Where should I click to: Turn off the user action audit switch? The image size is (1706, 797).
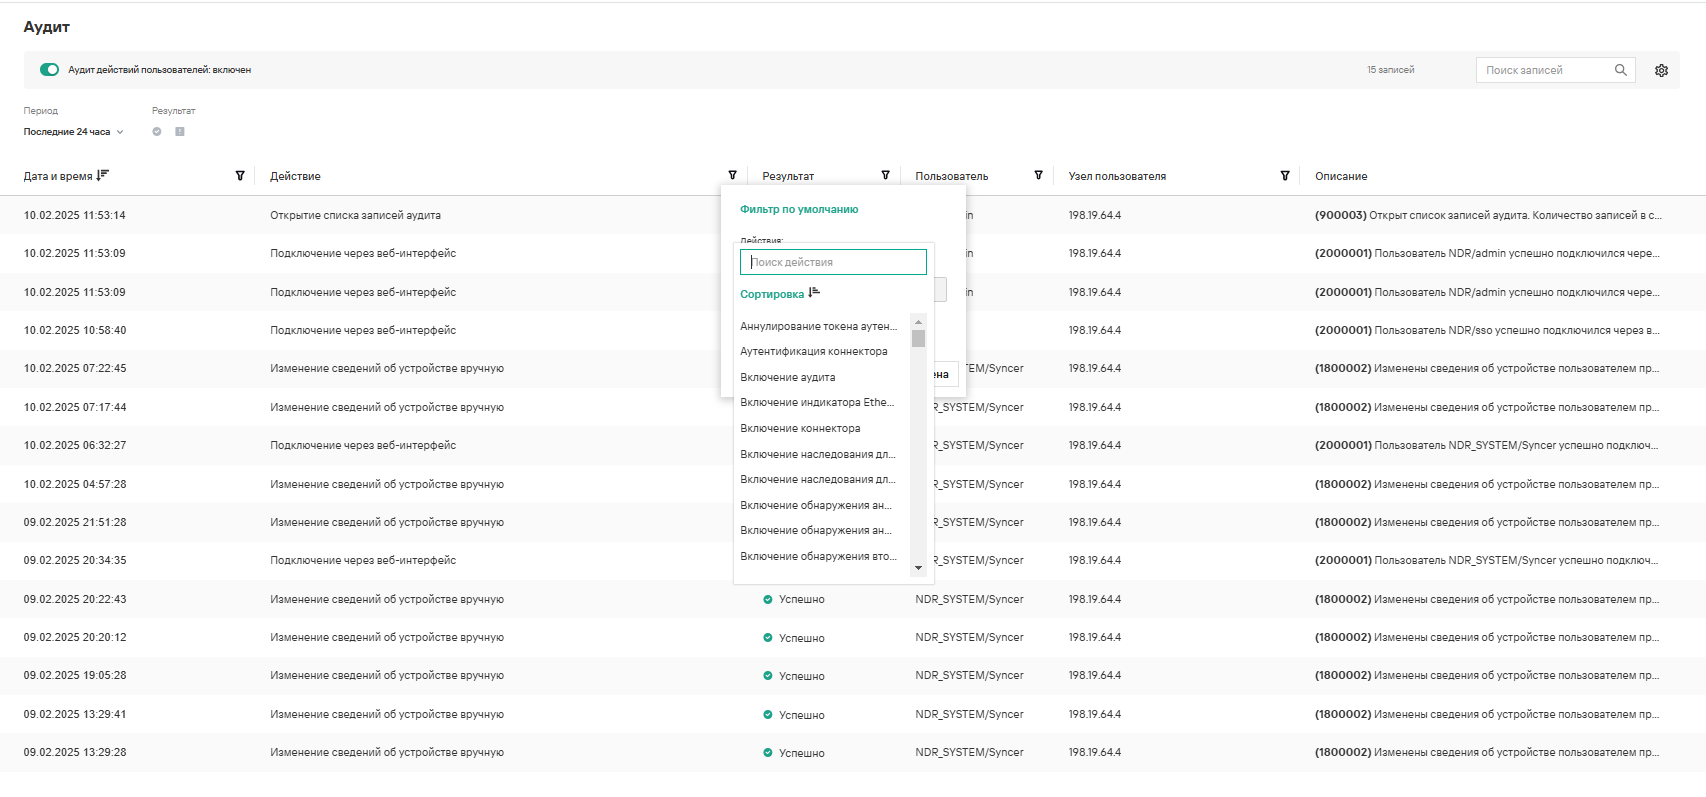(x=49, y=70)
